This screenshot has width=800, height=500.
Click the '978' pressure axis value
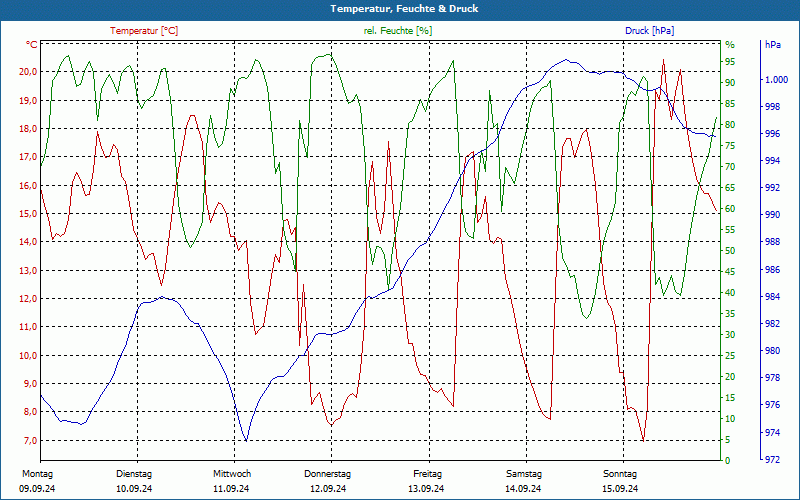coord(773,378)
